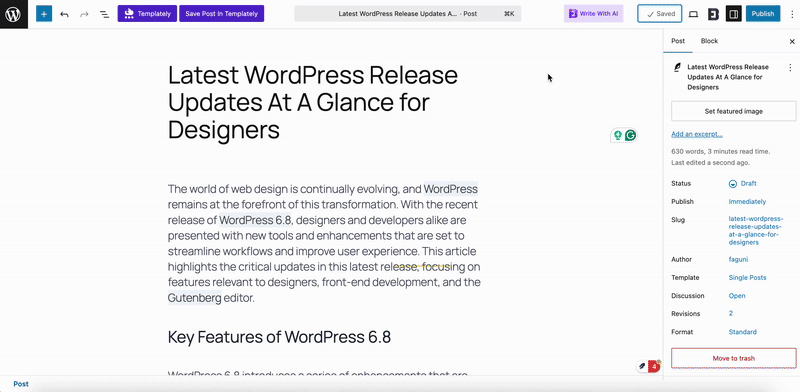
Task: Click the red notification badge showing 4
Action: 654,366
